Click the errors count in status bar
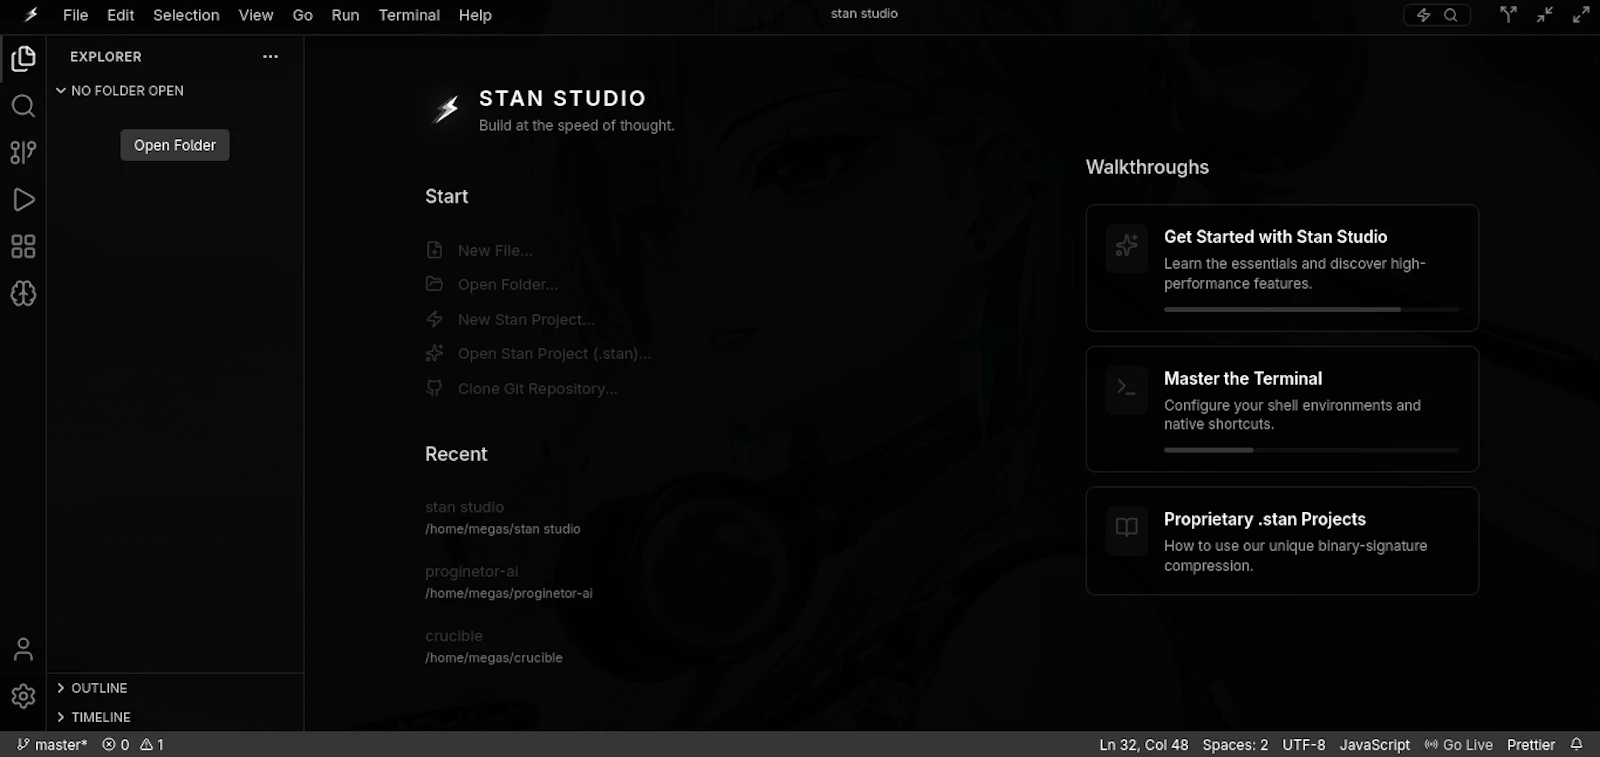Screen dimensions: 1600x757 (115, 745)
